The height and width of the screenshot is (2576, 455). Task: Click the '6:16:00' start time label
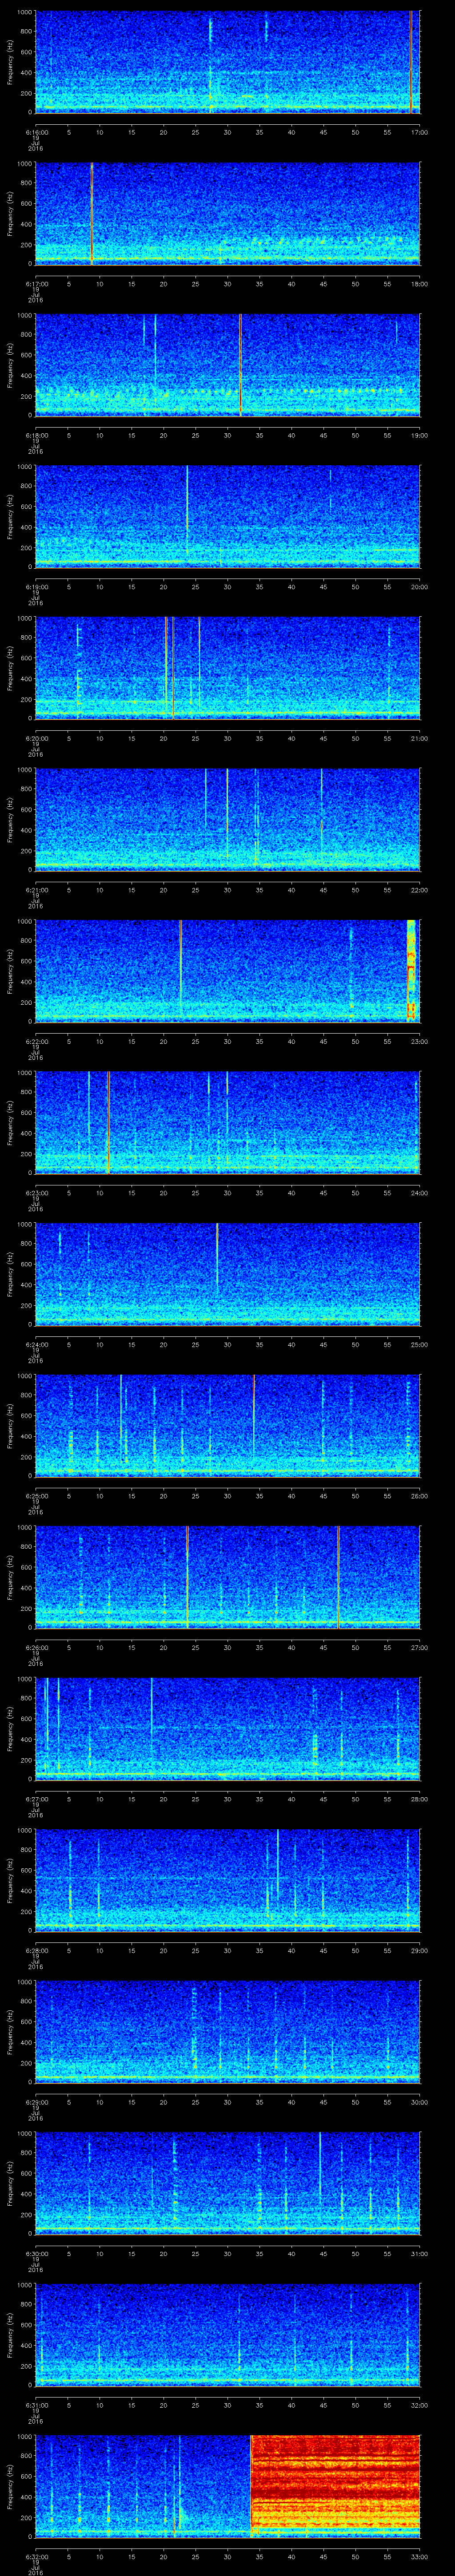36,132
